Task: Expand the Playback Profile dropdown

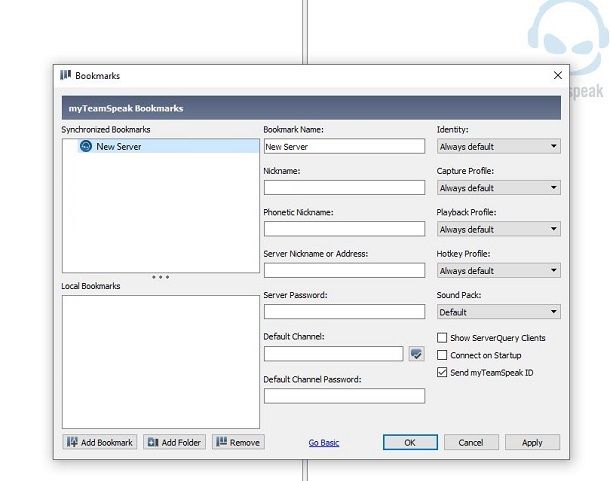Action: pyautogui.click(x=498, y=229)
